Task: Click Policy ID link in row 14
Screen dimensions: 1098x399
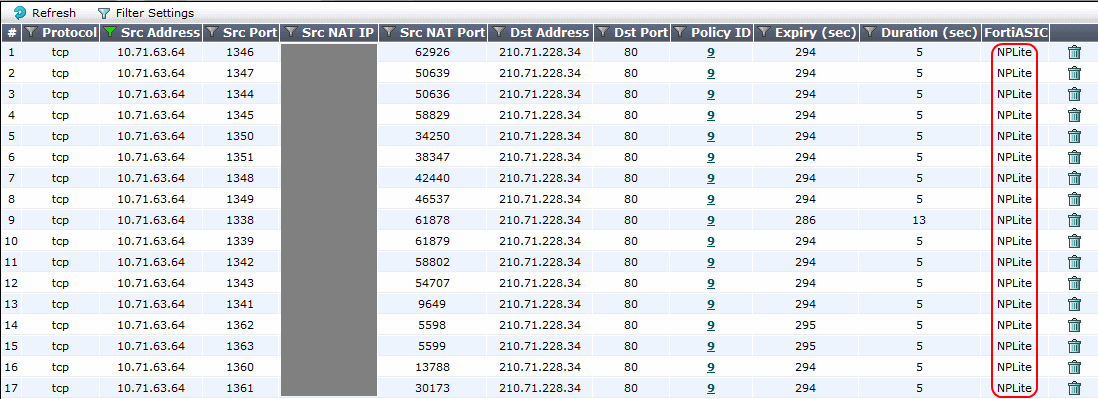Action: pyautogui.click(x=711, y=325)
